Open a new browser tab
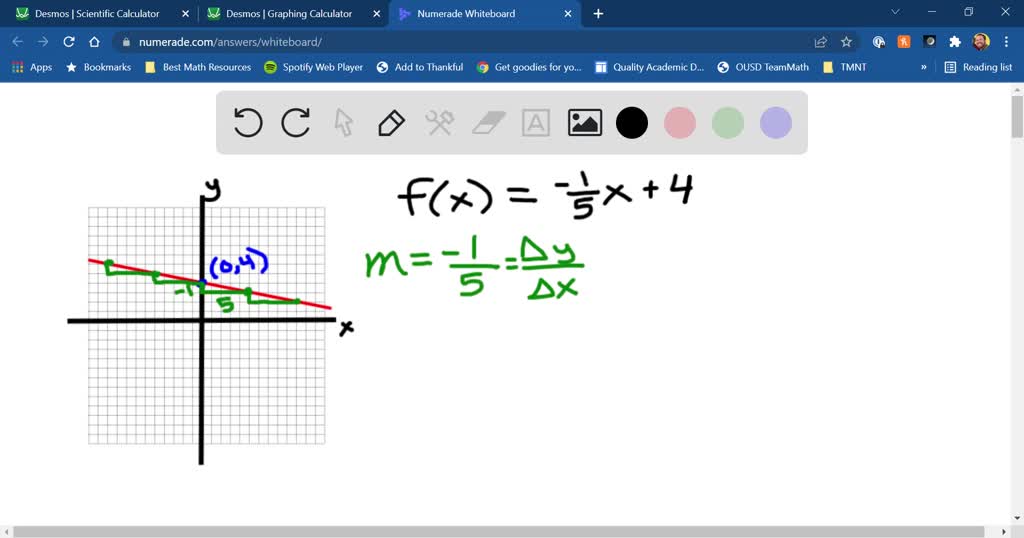 pos(598,14)
